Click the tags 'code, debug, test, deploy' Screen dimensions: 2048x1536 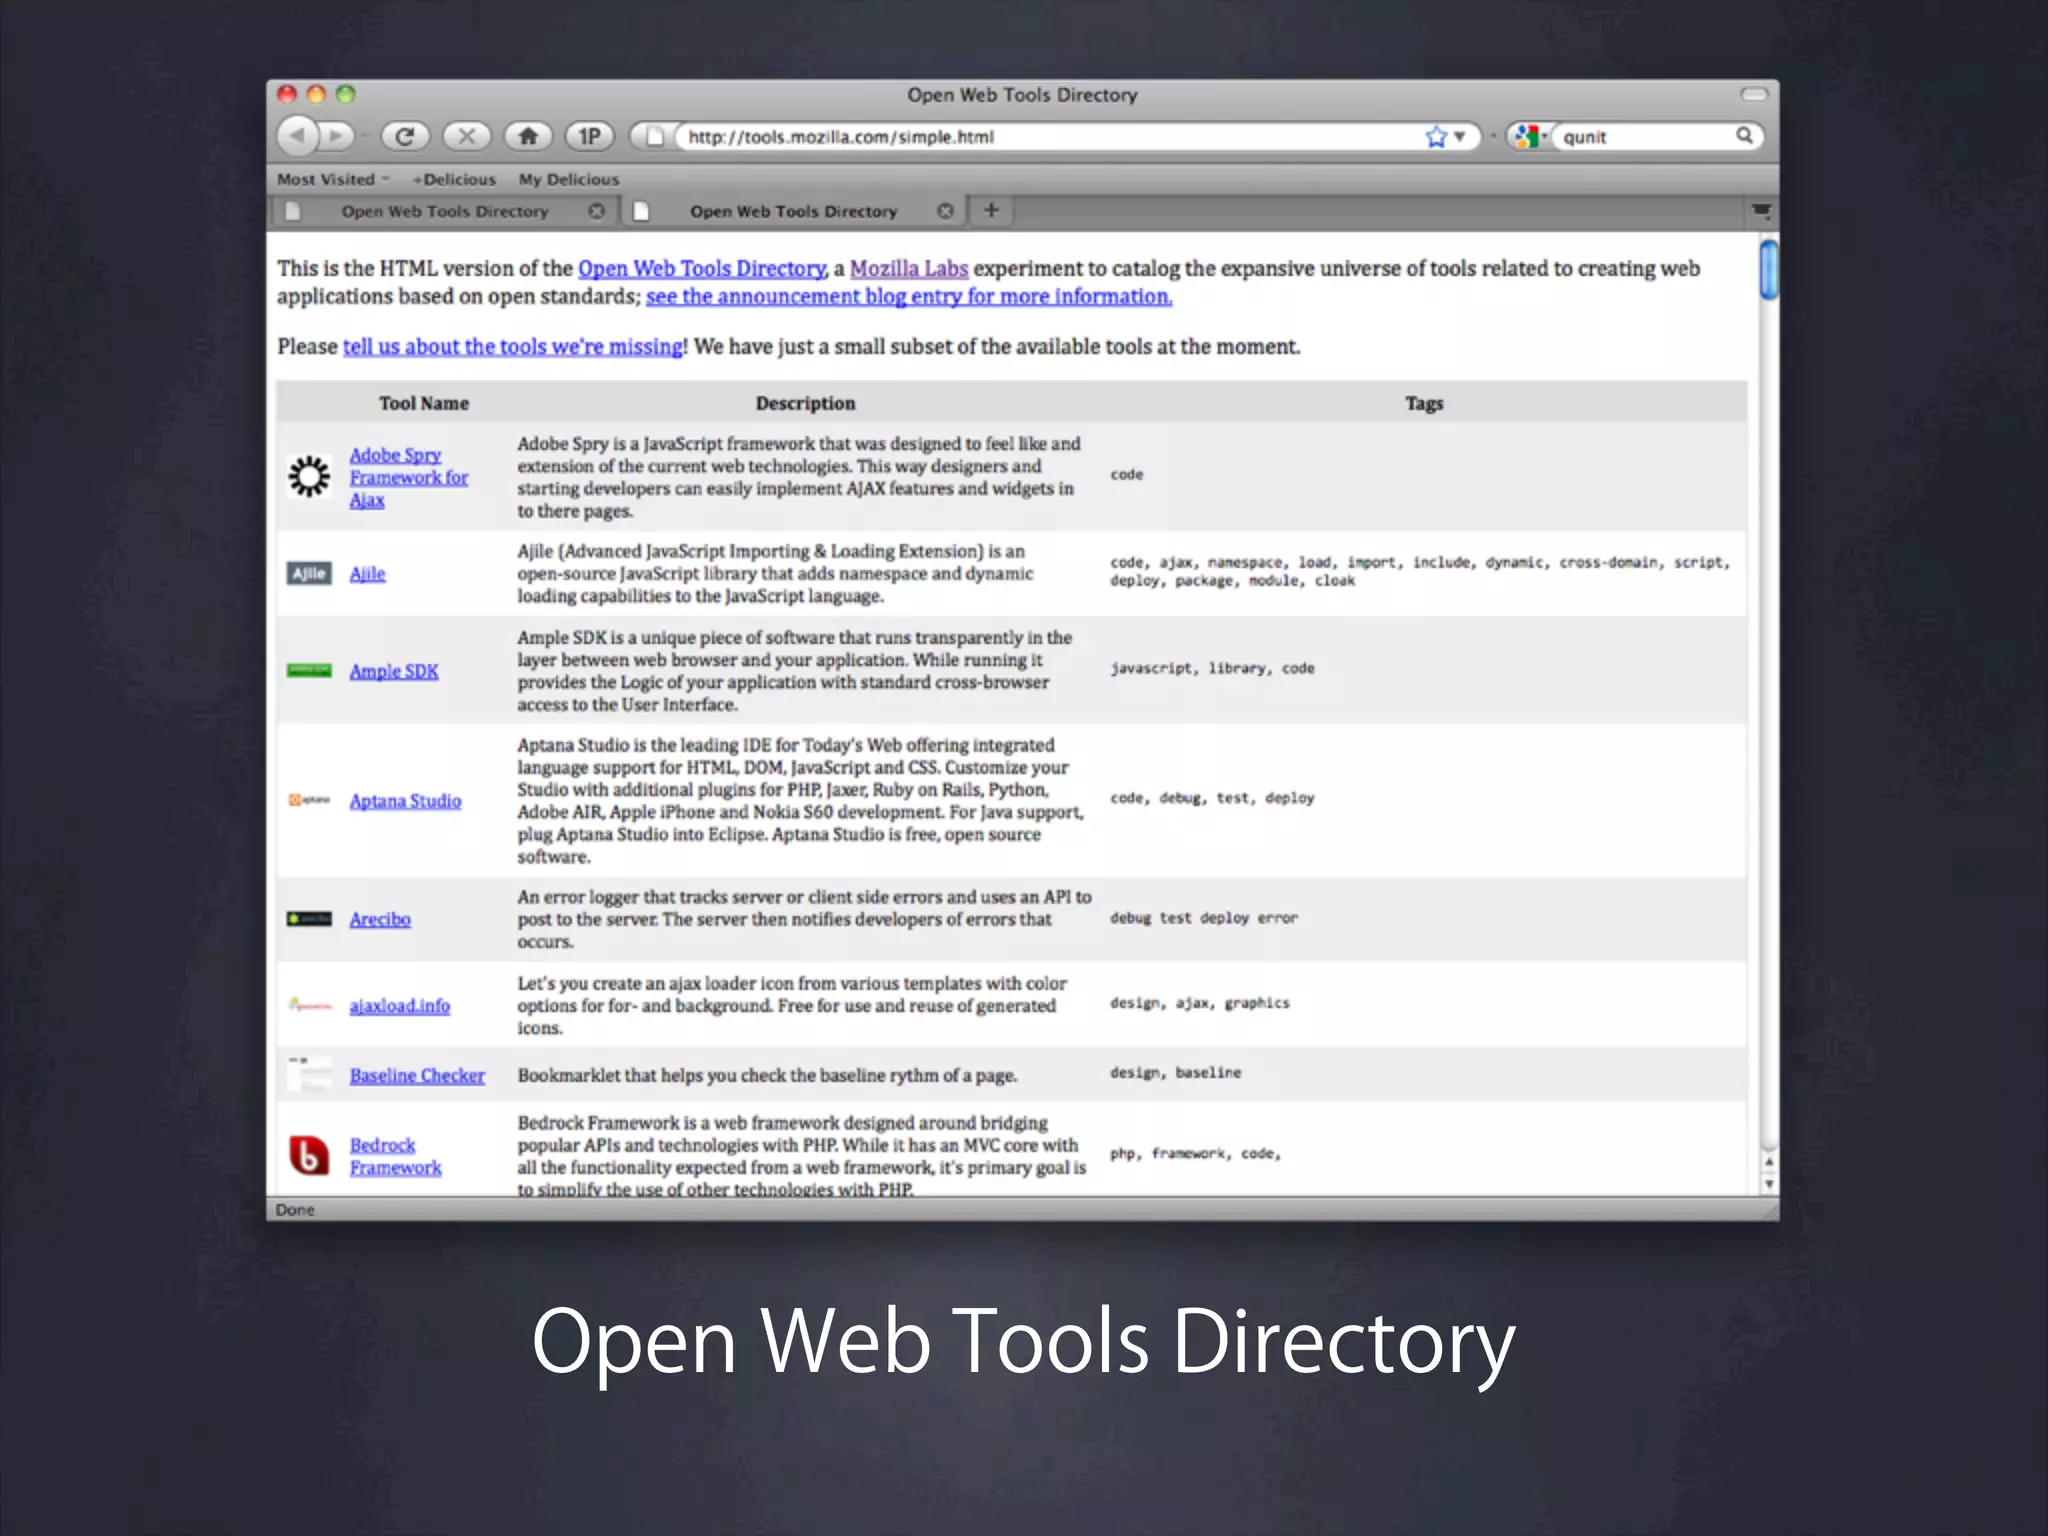click(x=1212, y=798)
